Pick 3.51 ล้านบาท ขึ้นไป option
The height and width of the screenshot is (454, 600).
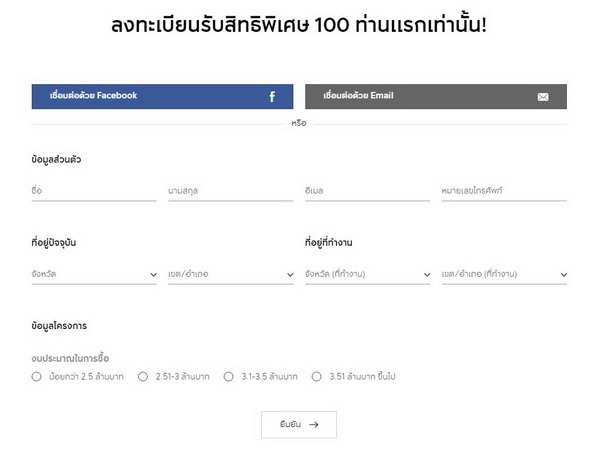[x=317, y=377]
